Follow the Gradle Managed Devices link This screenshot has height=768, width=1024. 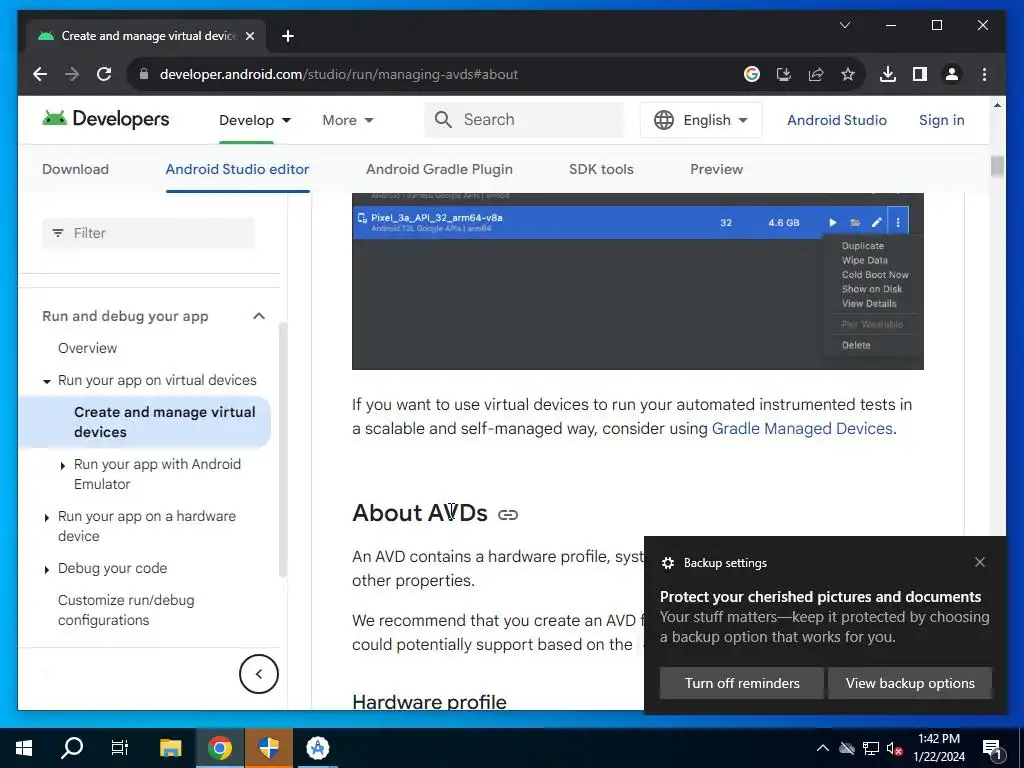pyautogui.click(x=802, y=428)
